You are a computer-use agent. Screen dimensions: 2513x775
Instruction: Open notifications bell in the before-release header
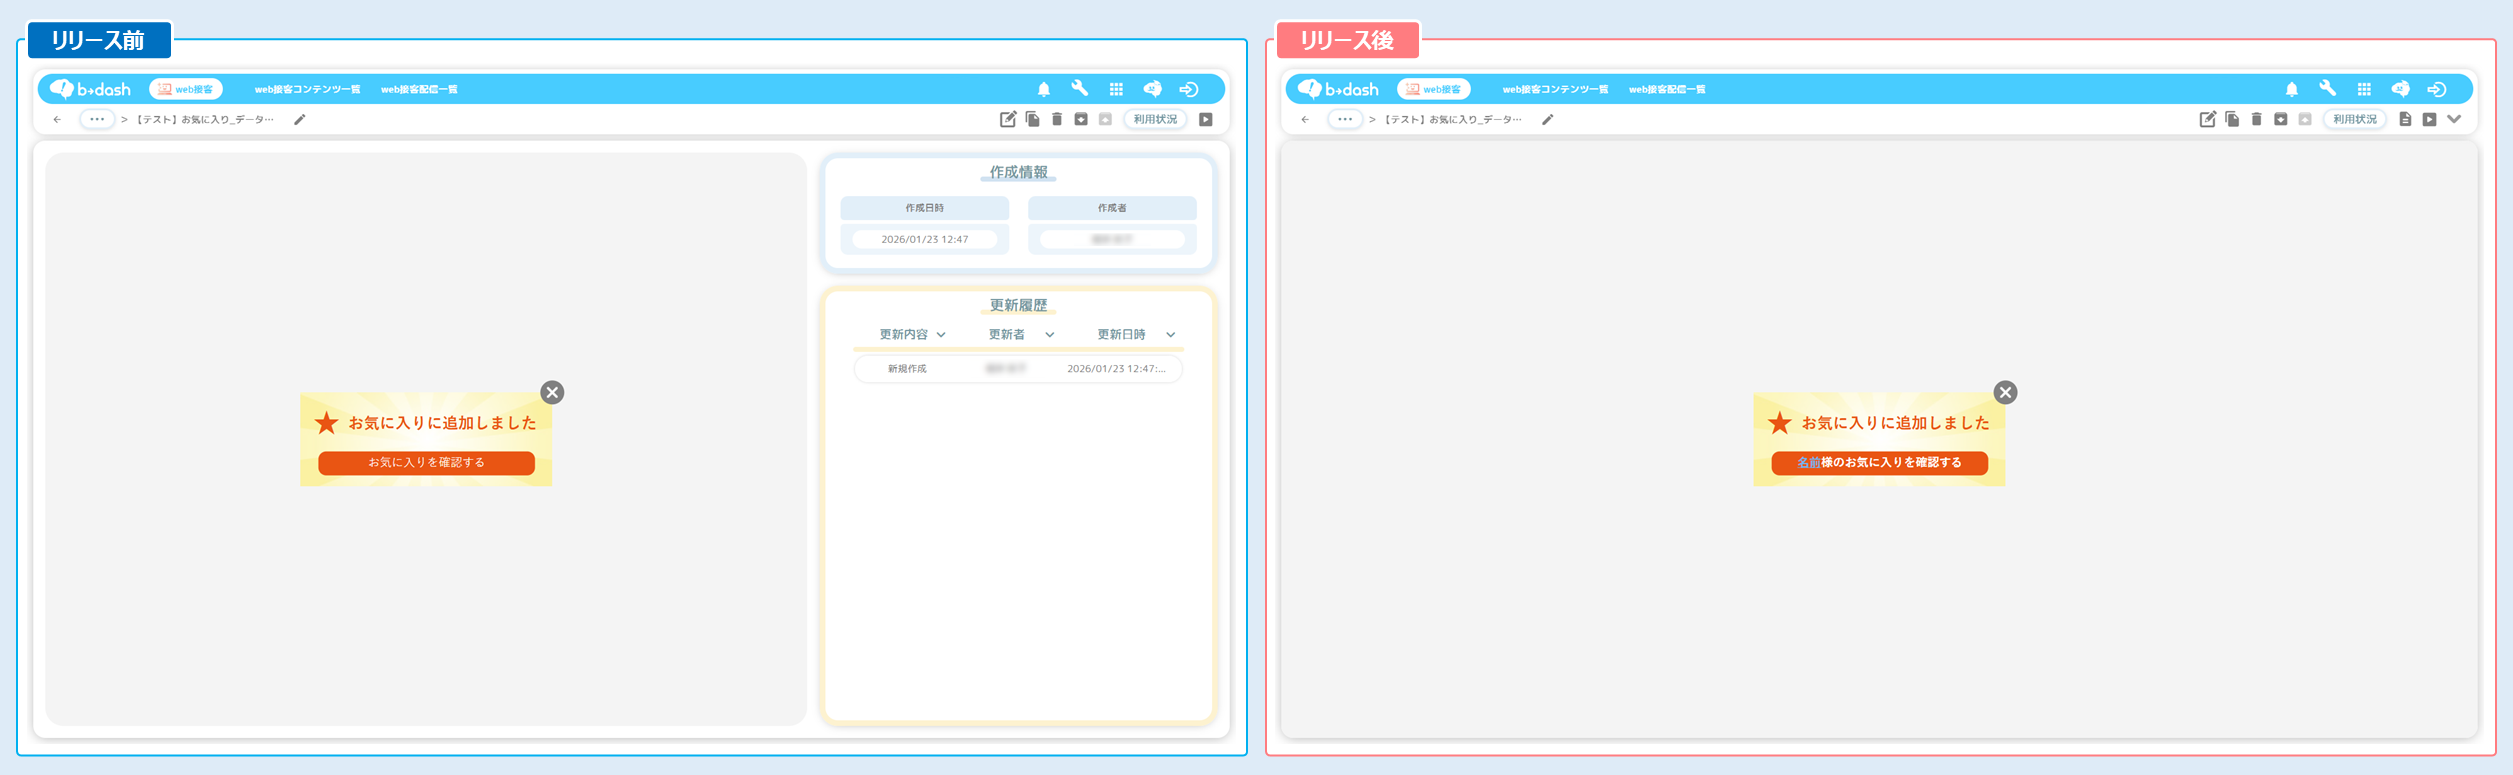click(1043, 89)
